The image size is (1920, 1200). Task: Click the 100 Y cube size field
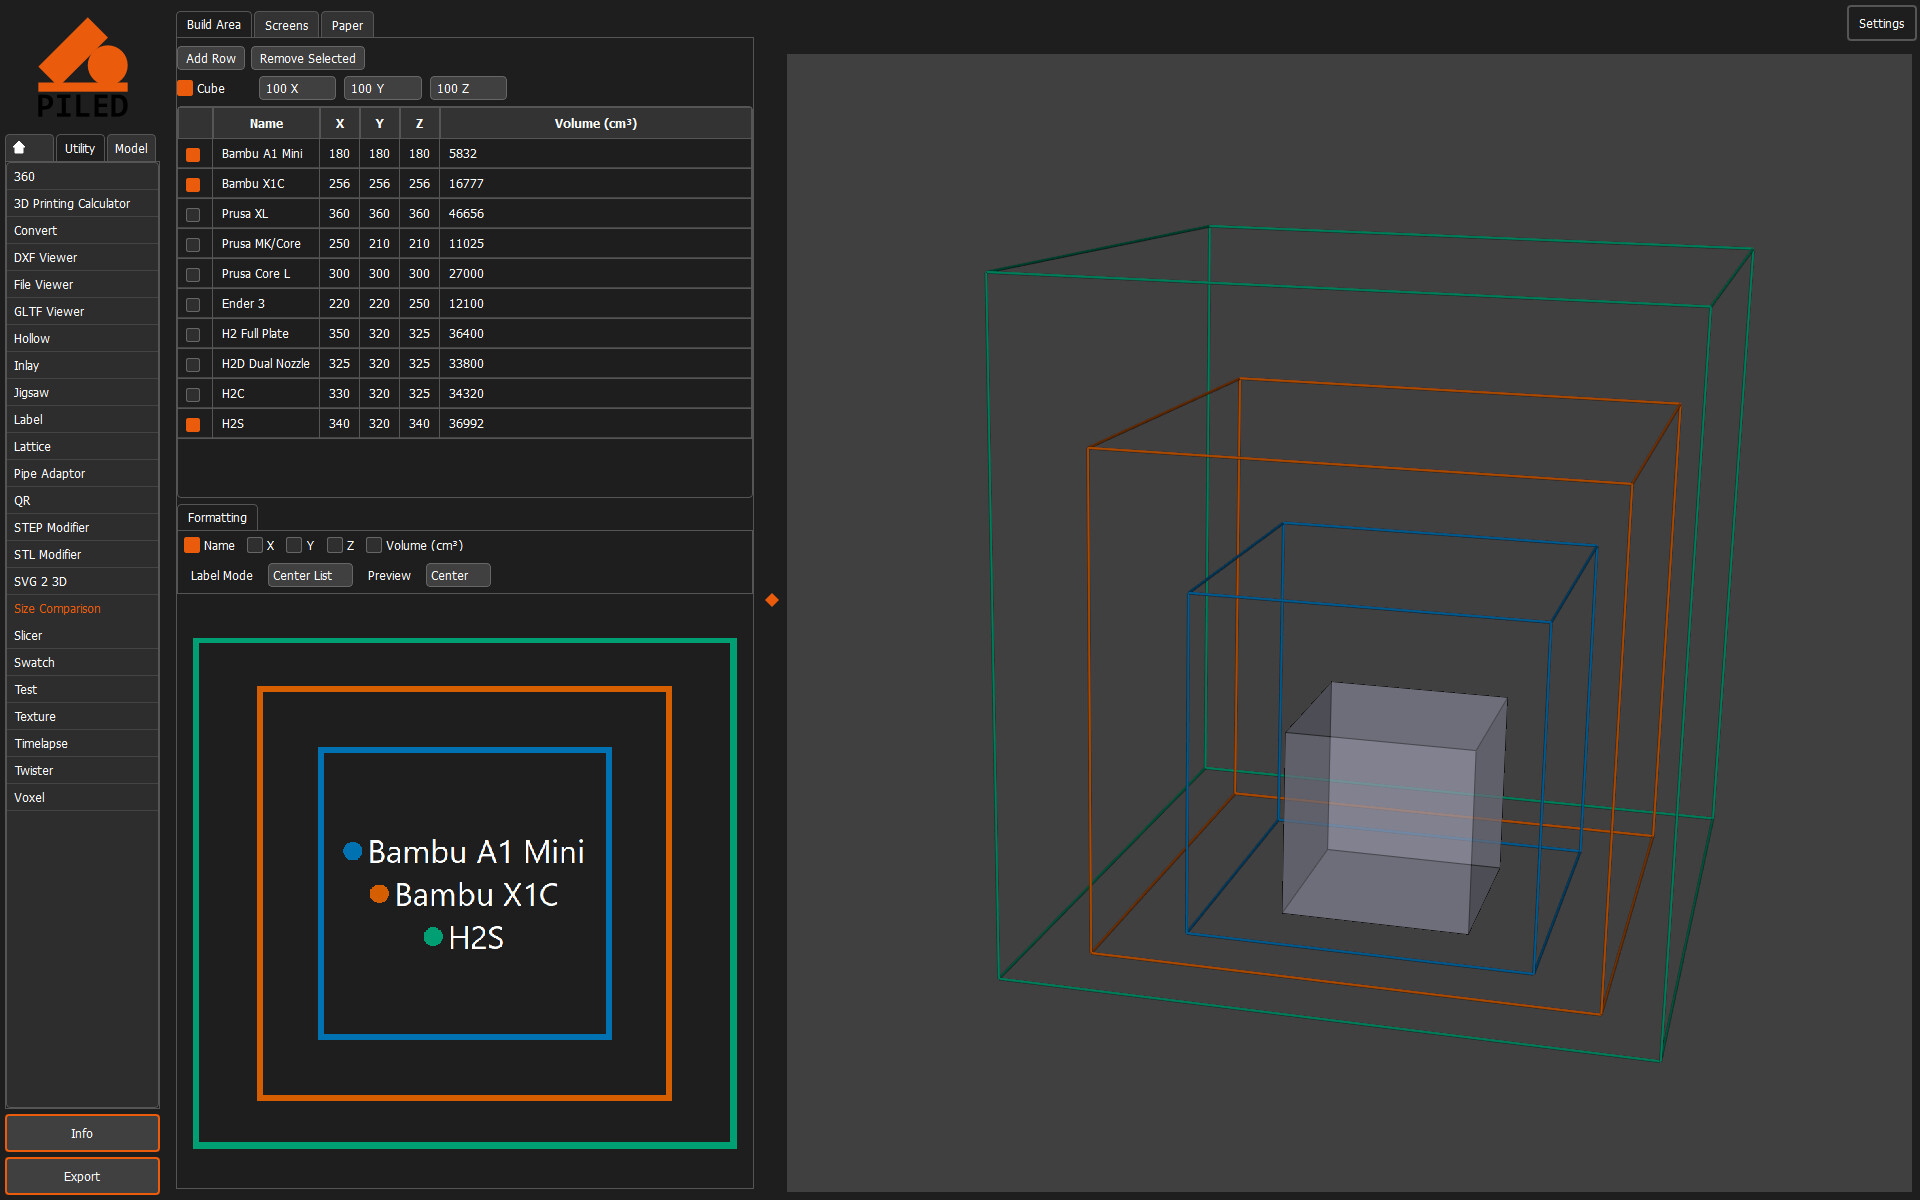tap(382, 88)
